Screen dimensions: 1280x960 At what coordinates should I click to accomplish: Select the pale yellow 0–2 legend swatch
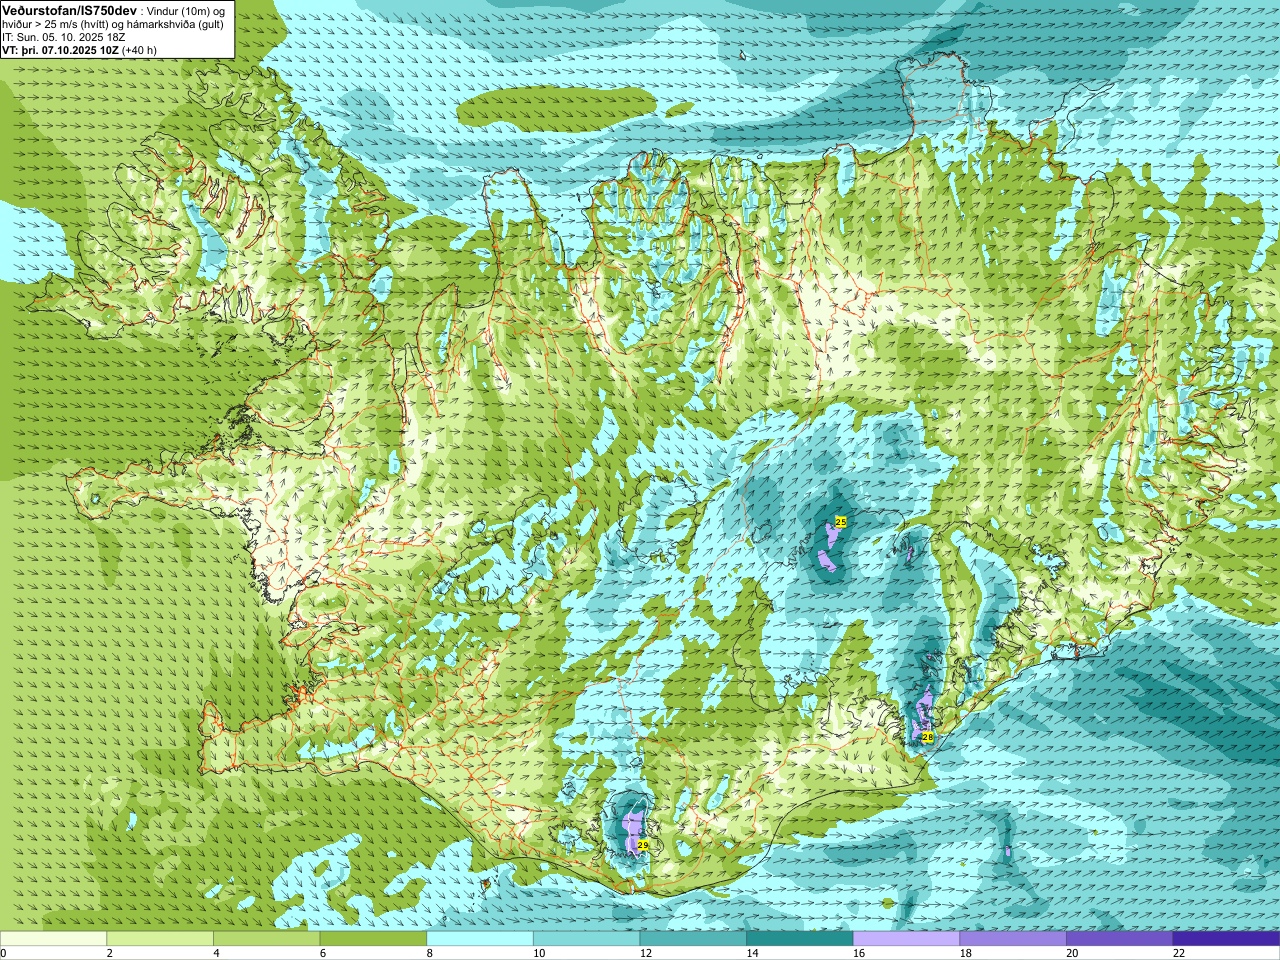tap(53, 938)
